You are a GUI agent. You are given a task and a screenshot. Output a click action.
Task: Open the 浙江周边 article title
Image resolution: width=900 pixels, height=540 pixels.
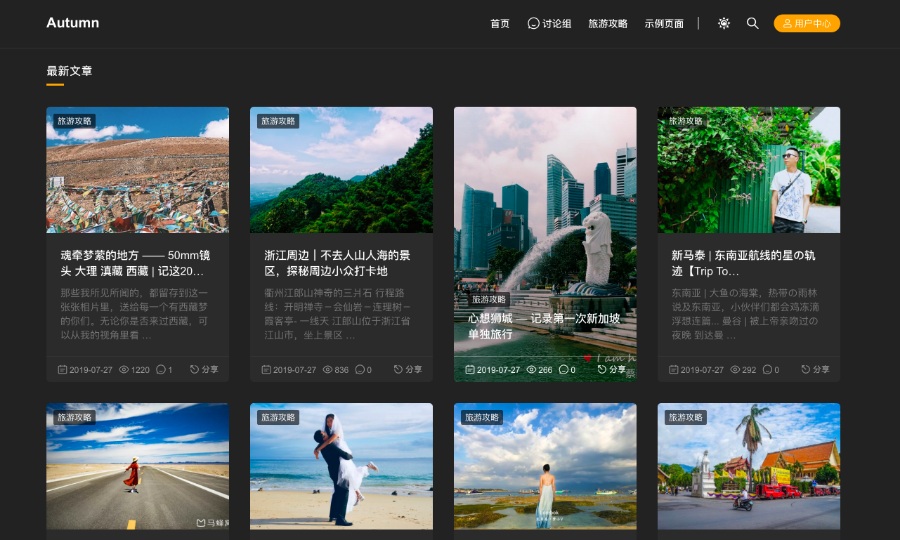click(x=337, y=263)
